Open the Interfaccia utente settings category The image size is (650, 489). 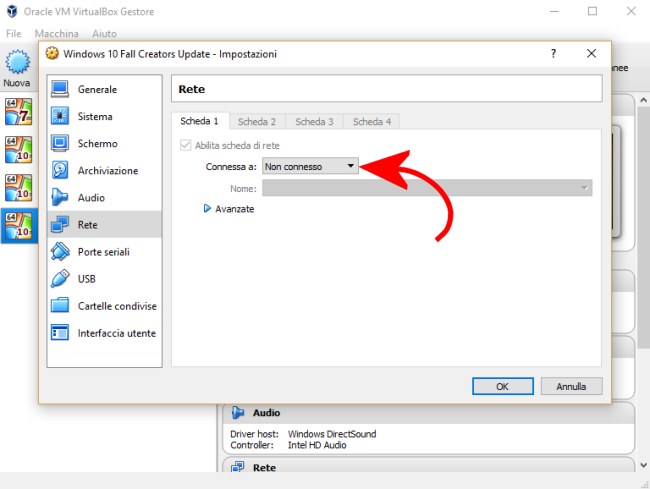[104, 333]
